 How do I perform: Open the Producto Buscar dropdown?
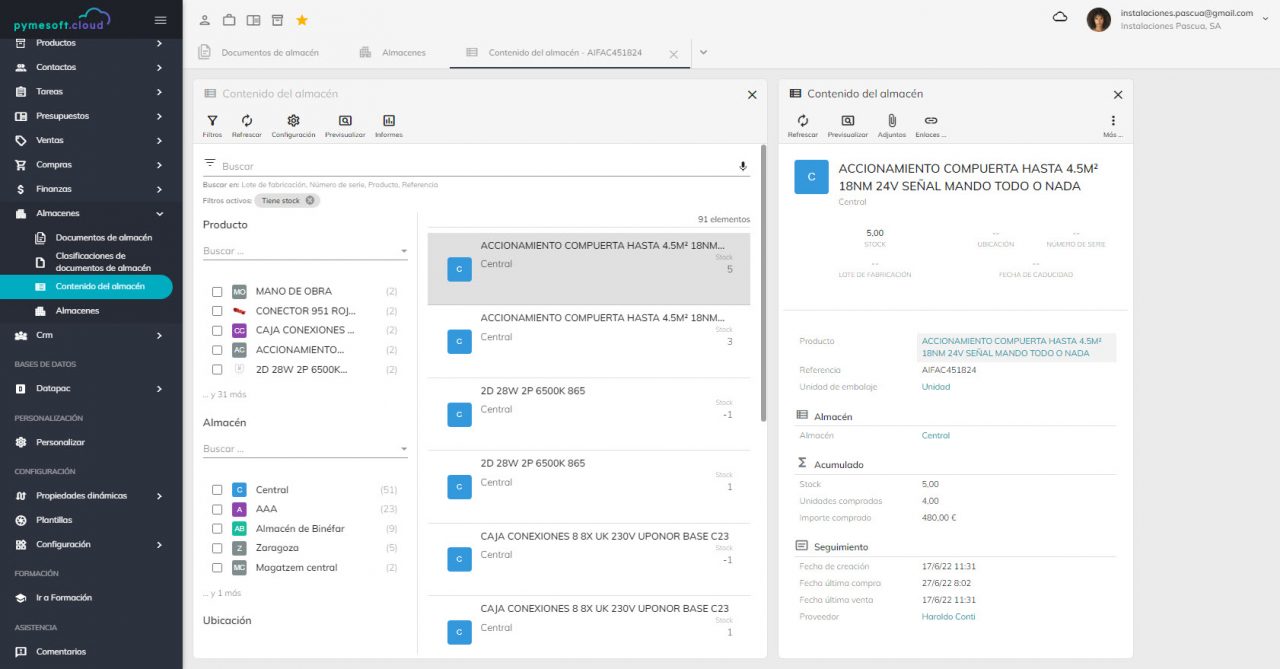pyautogui.click(x=305, y=251)
